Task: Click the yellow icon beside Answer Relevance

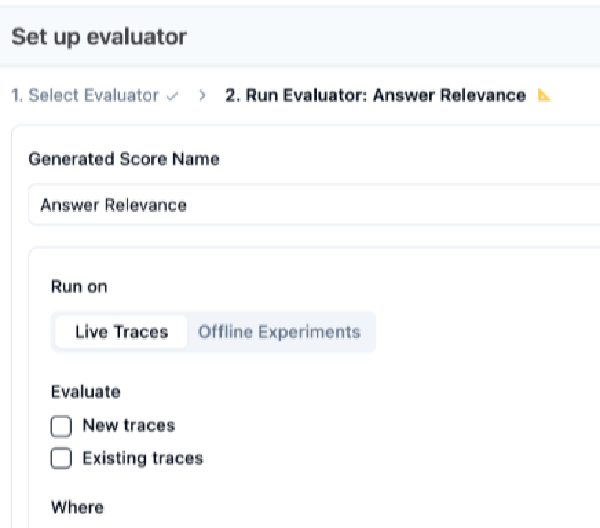Action: pyautogui.click(x=544, y=96)
